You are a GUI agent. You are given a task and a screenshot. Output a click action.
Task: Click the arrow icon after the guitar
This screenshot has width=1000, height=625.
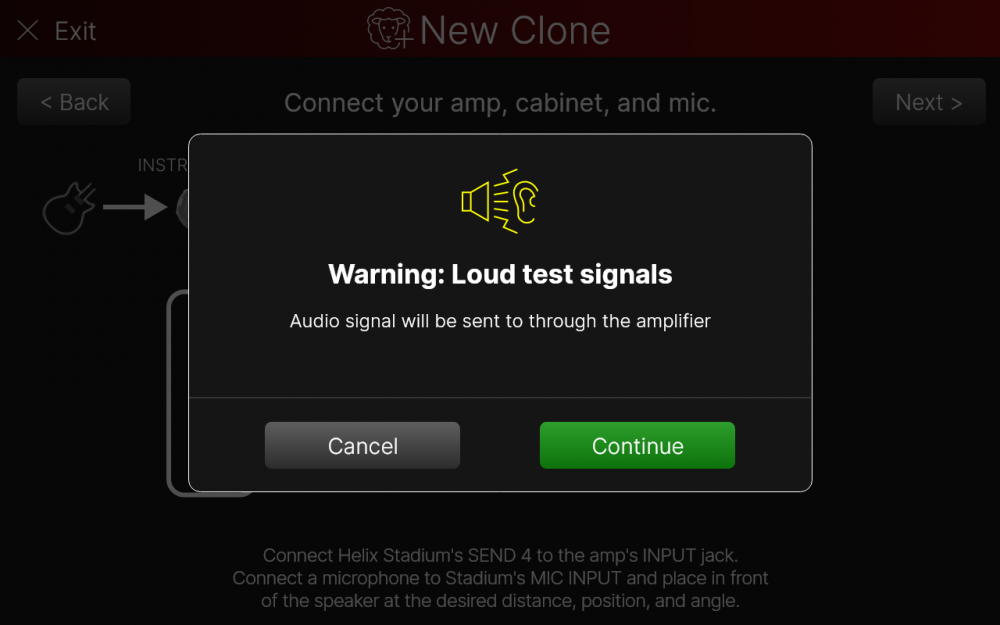(135, 207)
